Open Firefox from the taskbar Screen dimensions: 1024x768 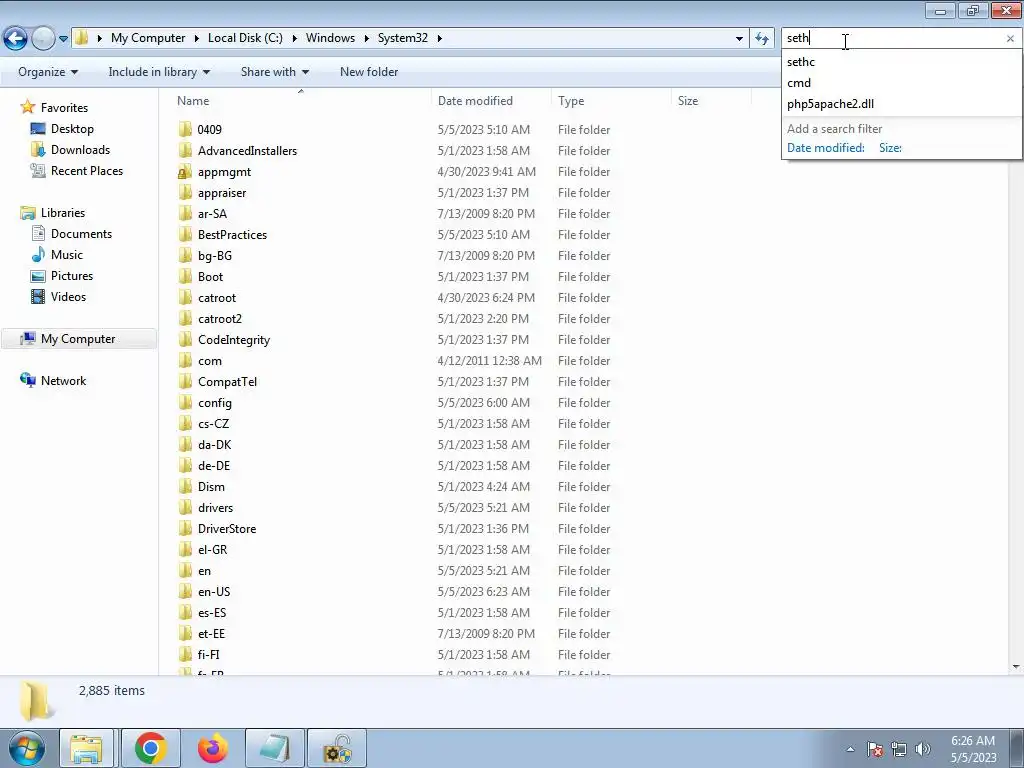pyautogui.click(x=212, y=748)
